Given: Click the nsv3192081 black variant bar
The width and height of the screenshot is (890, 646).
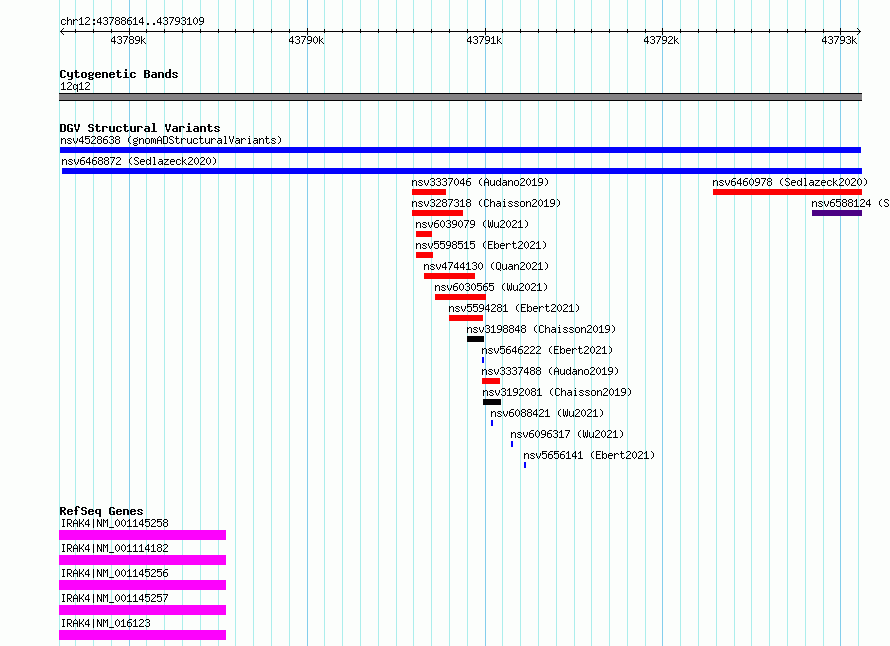Looking at the screenshot, I should tap(492, 402).
